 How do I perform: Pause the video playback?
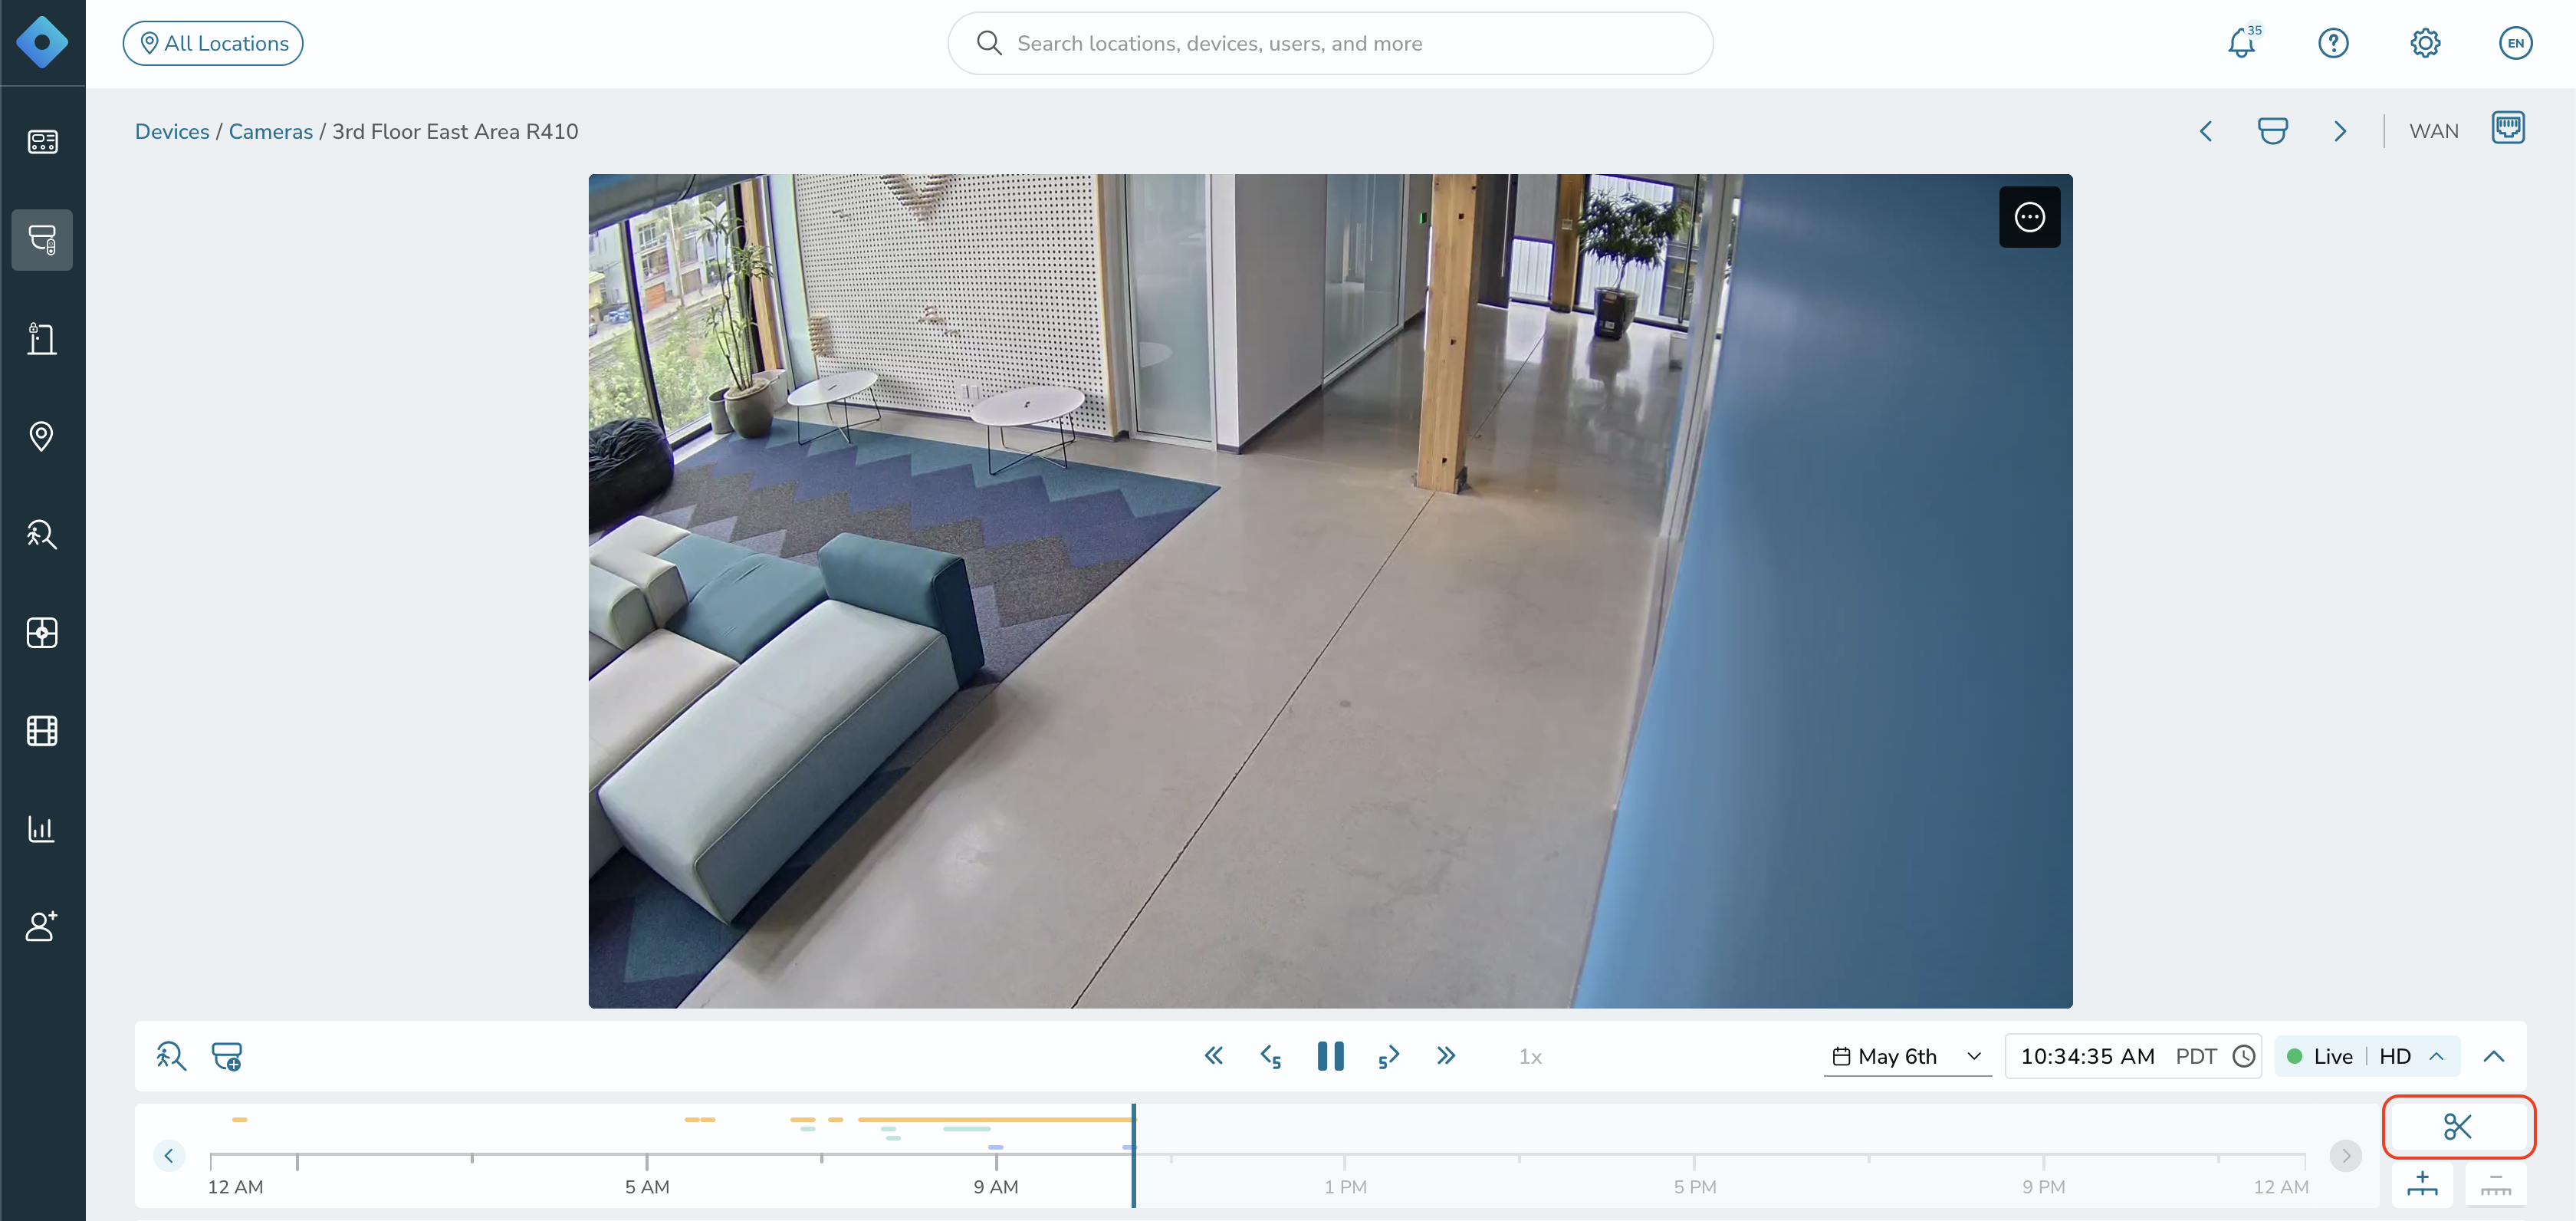1330,1056
